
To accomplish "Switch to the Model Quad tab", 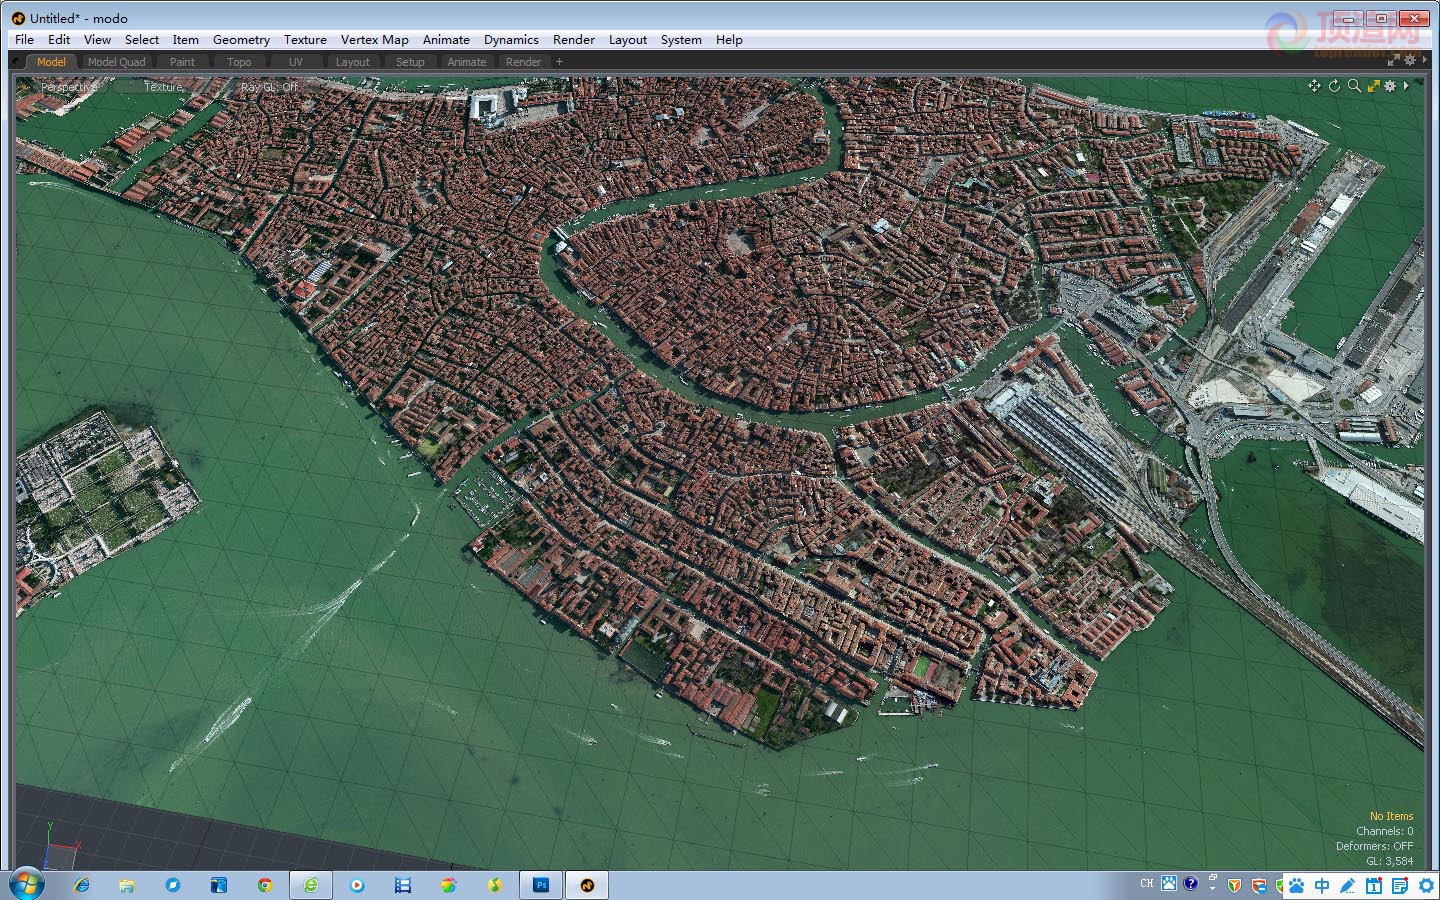I will tap(116, 62).
